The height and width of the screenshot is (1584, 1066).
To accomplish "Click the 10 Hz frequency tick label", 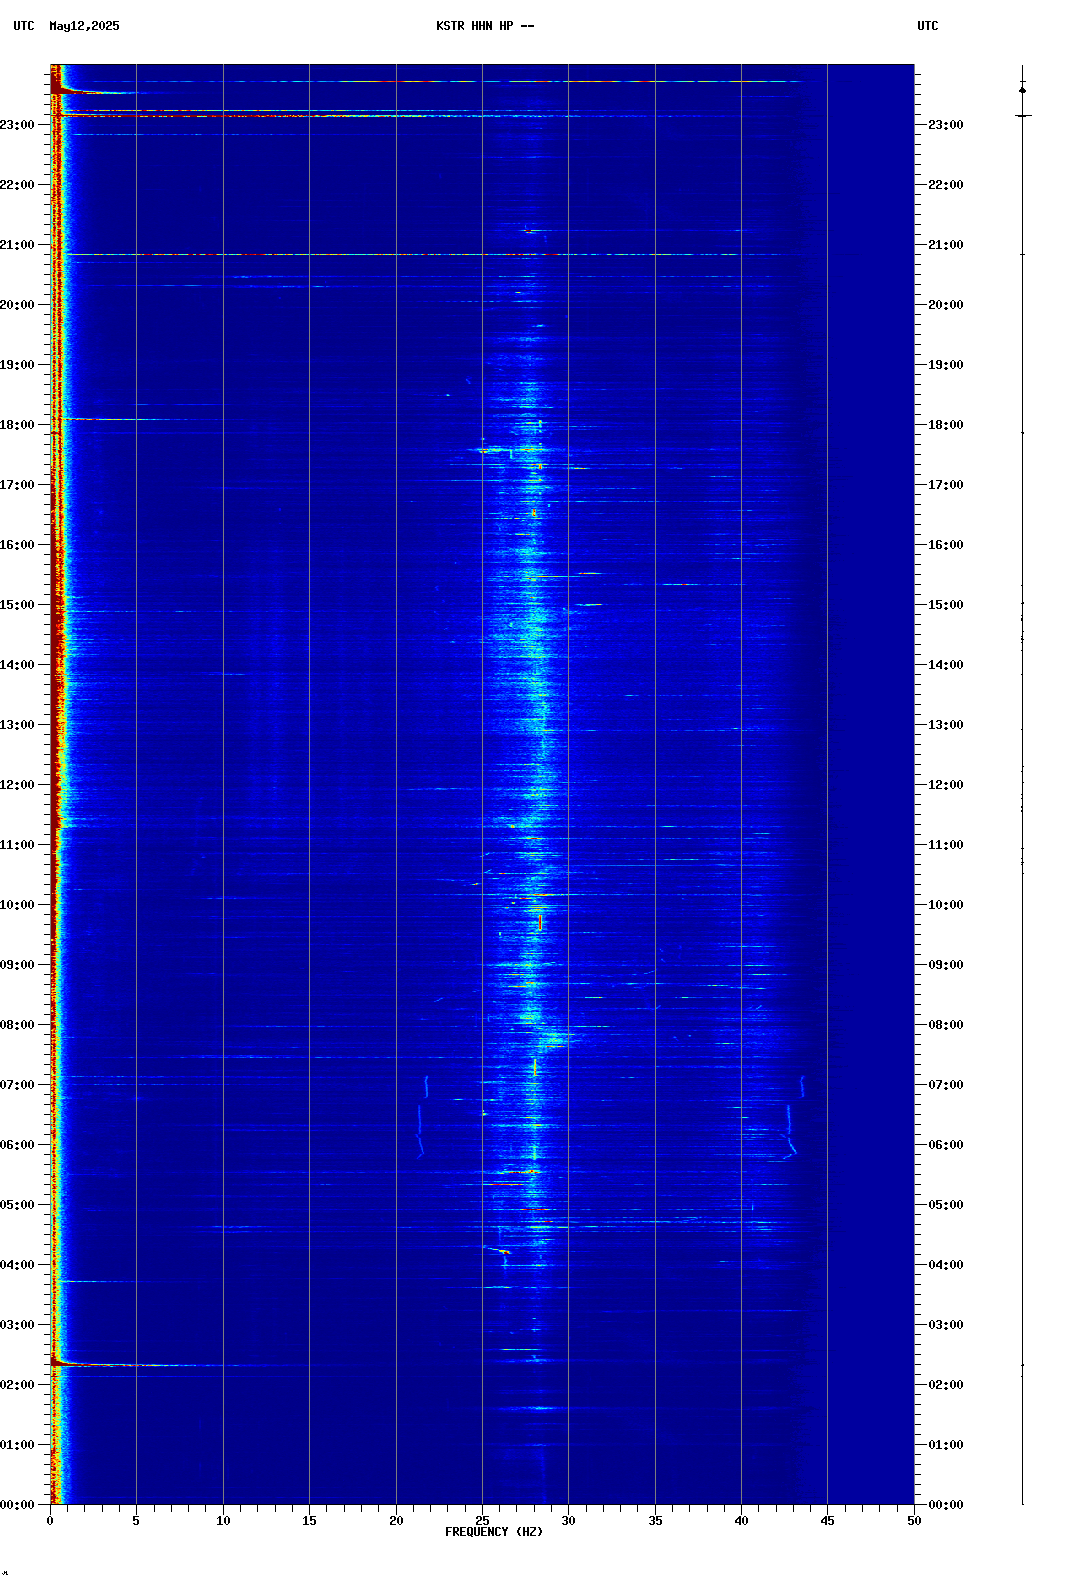I will (x=223, y=1521).
